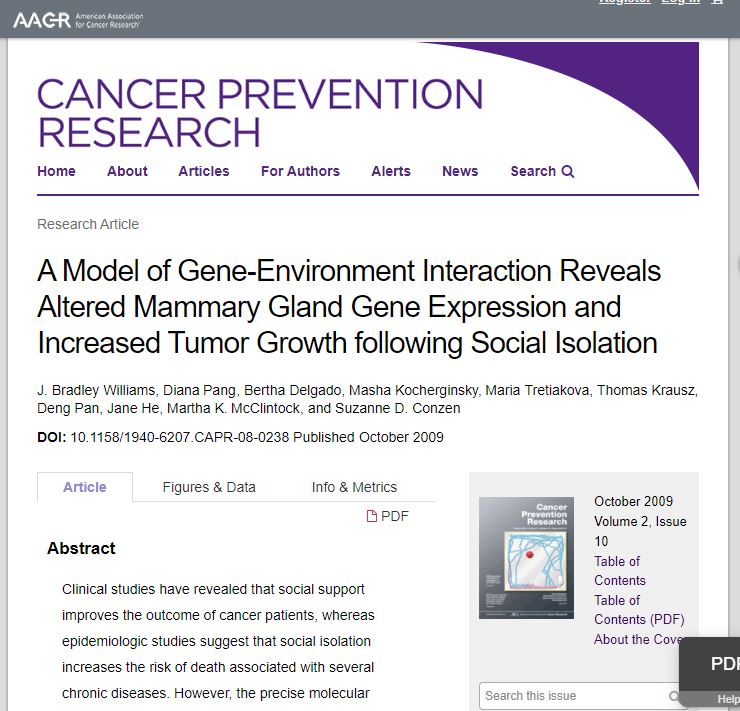Open the Alerts menu item
740x711 pixels.
tap(391, 171)
